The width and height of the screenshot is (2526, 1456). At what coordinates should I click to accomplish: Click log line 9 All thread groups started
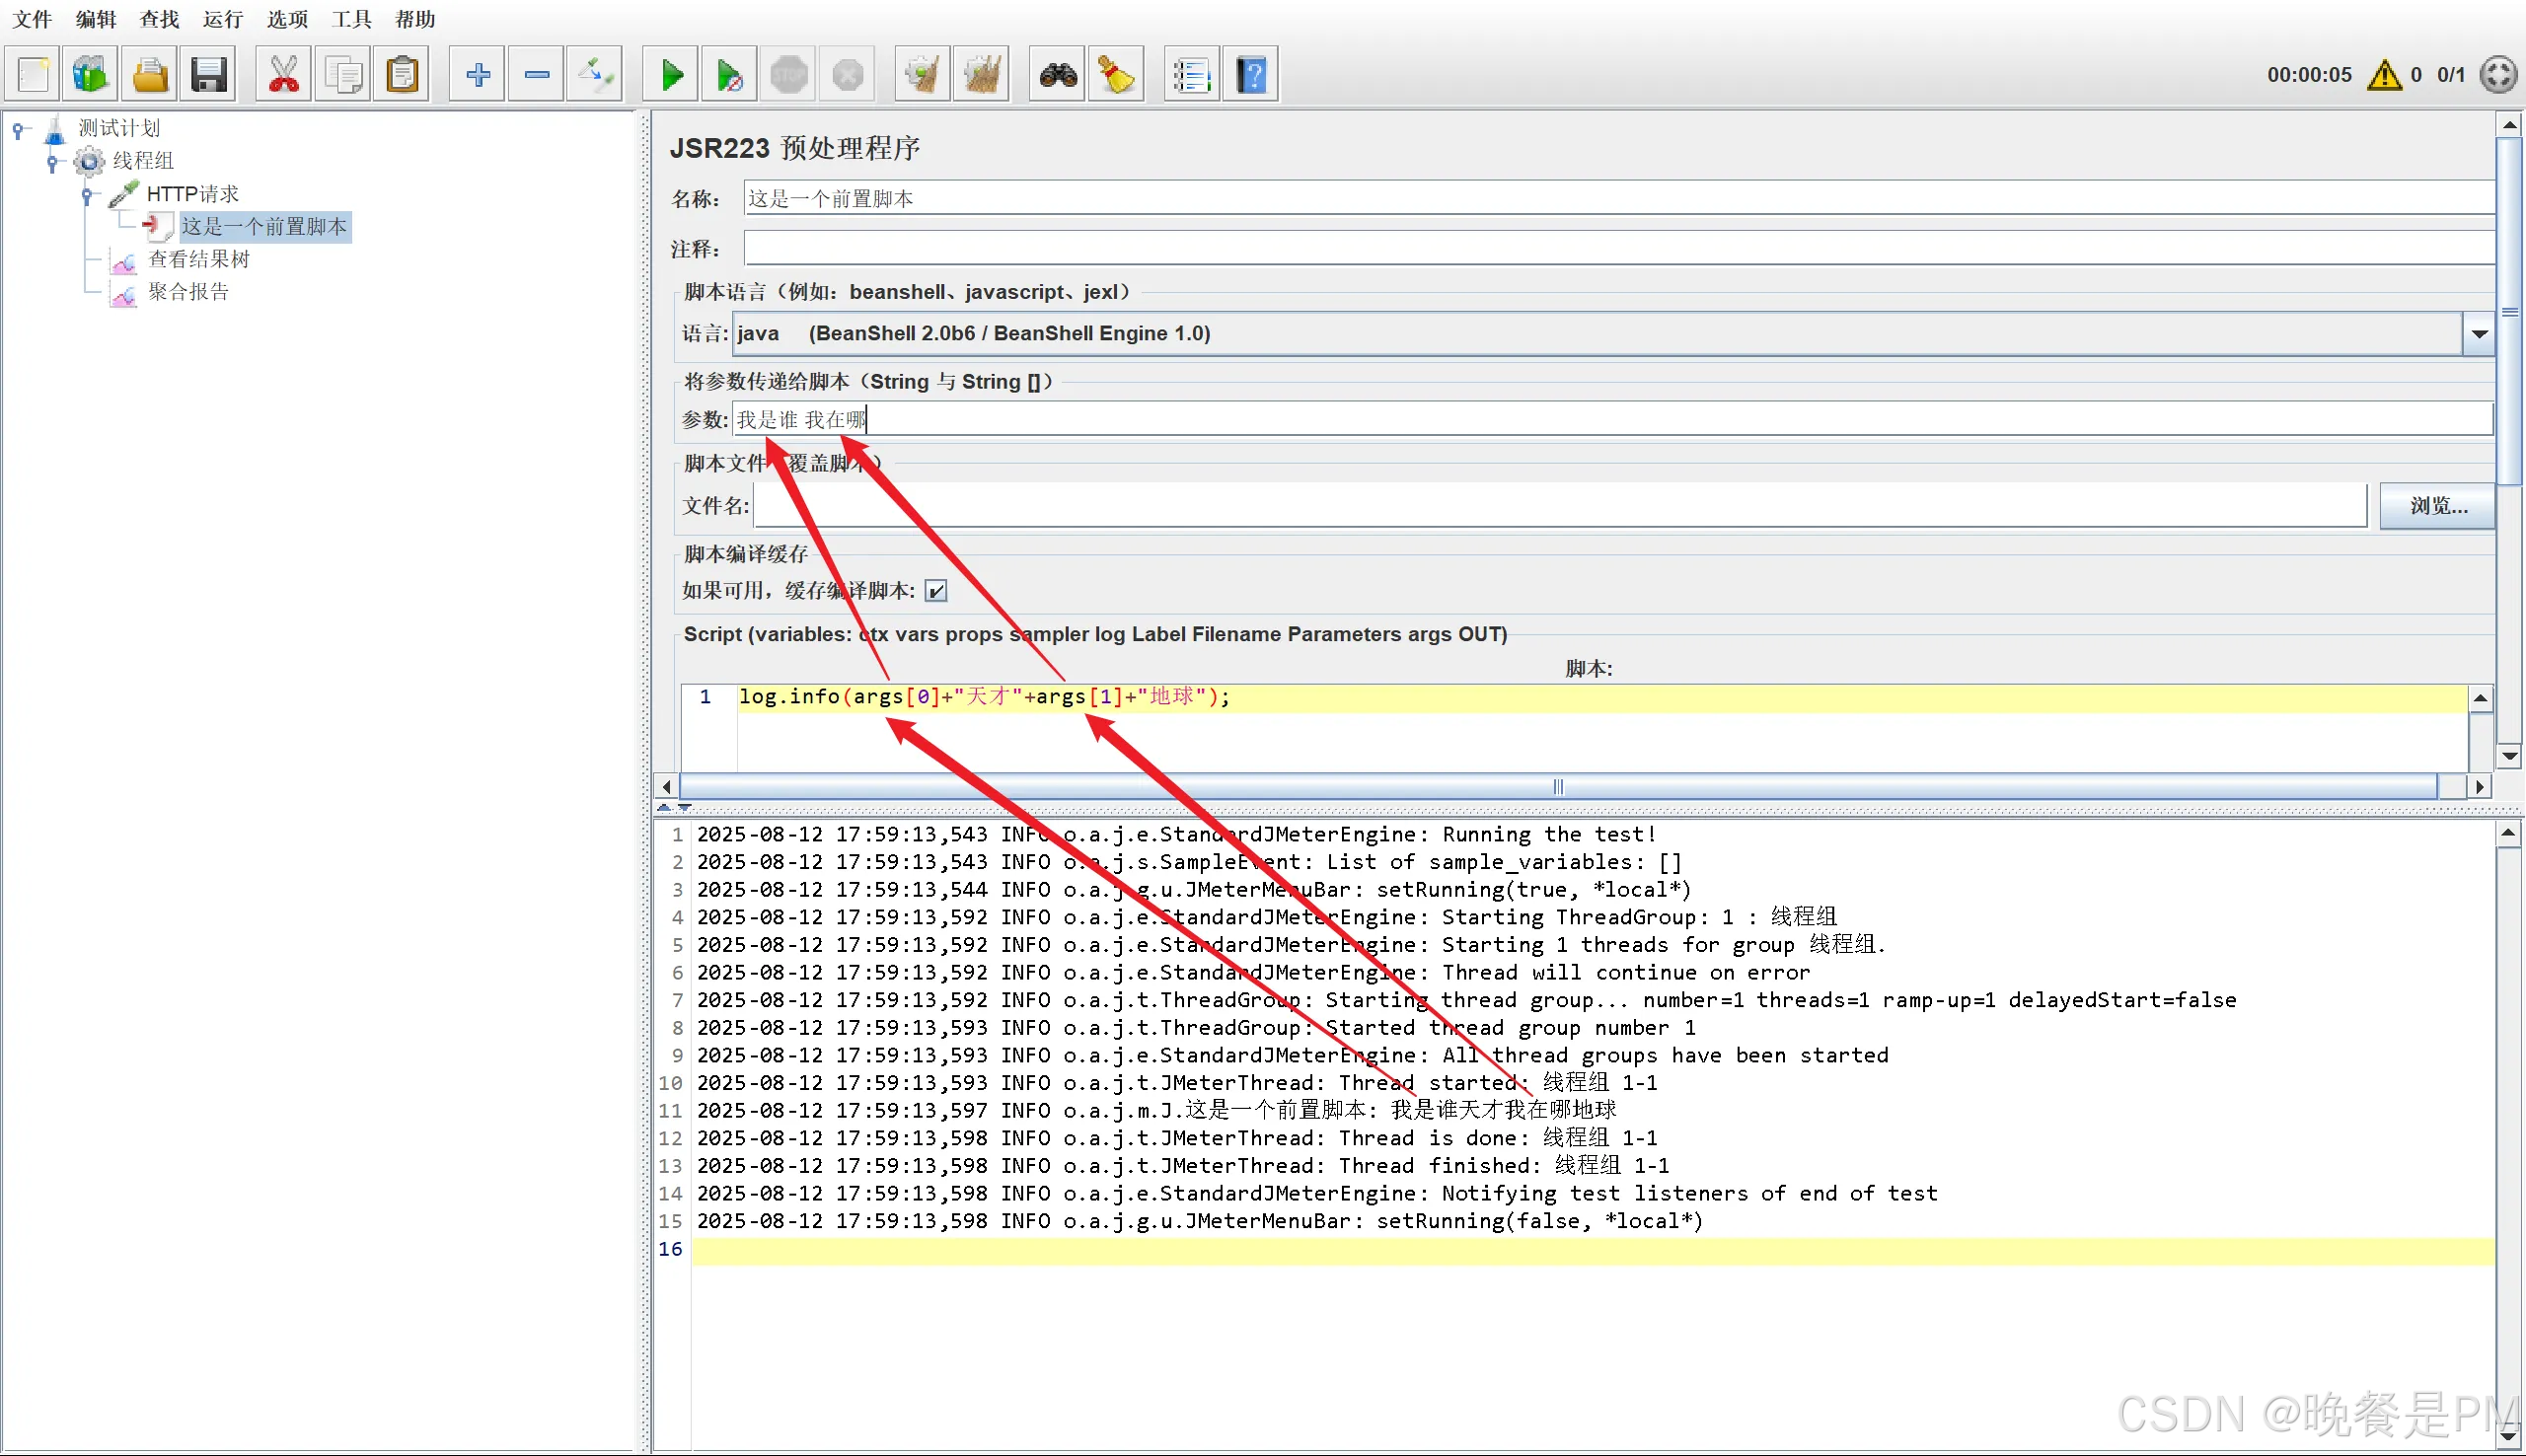pos(1292,1055)
